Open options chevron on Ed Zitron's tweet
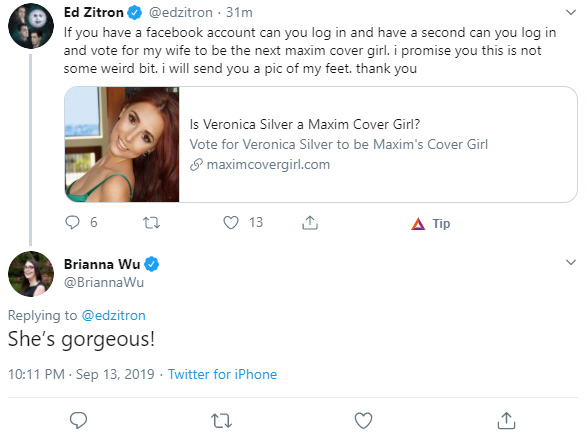 pos(571,13)
